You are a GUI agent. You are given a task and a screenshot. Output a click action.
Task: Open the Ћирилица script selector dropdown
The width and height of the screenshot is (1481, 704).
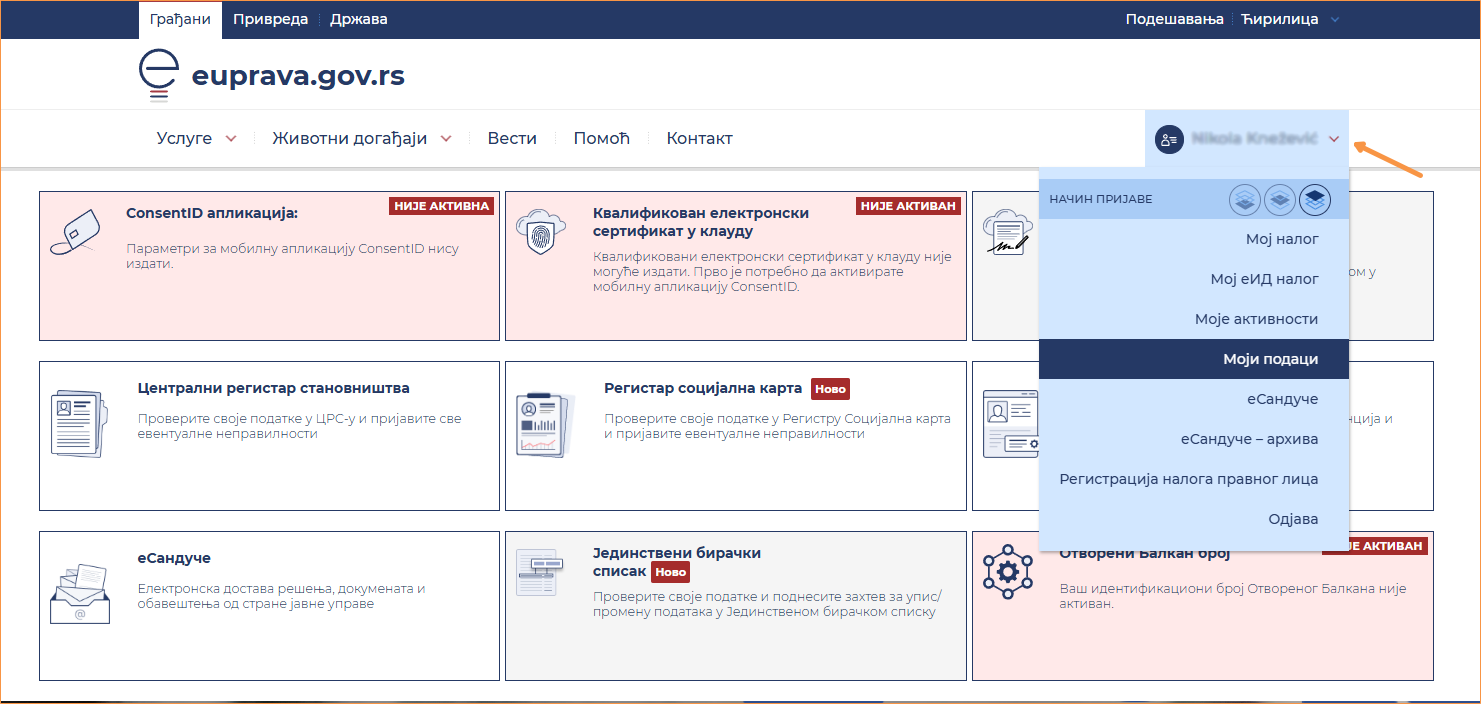click(x=1290, y=19)
